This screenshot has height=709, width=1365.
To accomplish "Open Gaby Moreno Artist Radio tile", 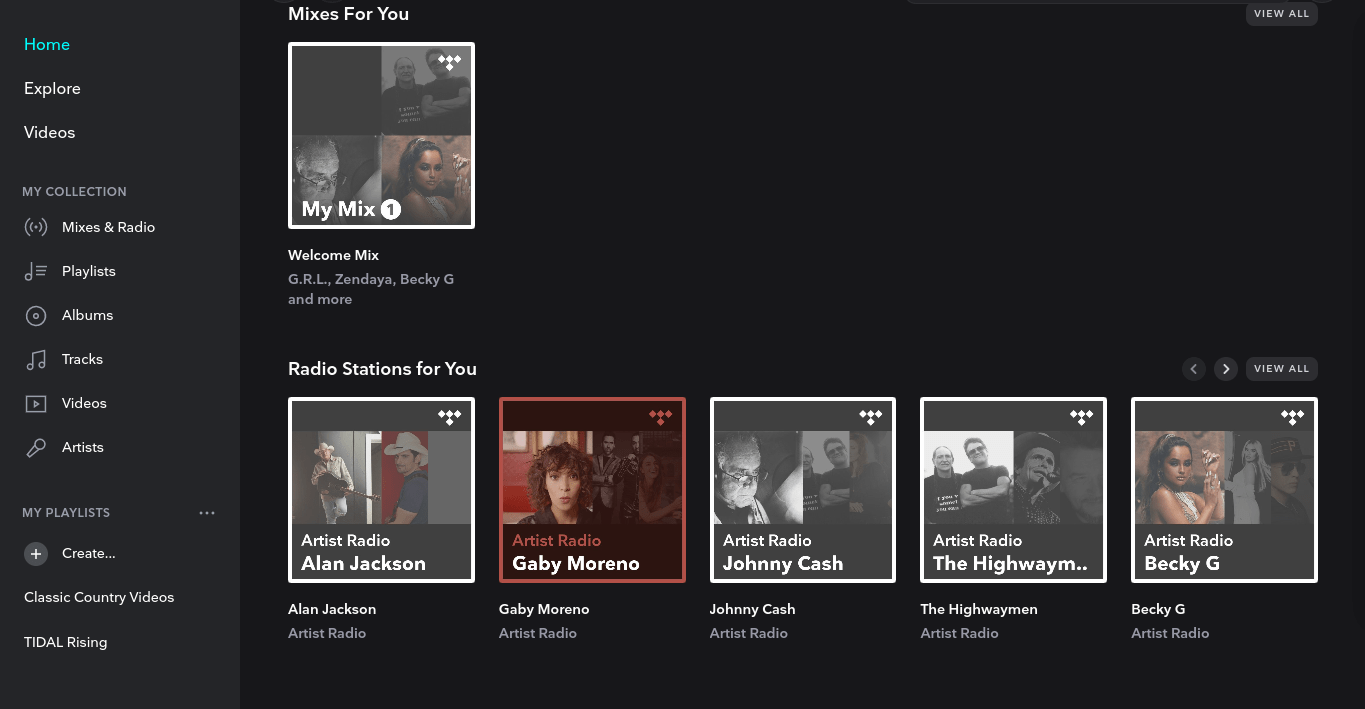I will (592, 489).
